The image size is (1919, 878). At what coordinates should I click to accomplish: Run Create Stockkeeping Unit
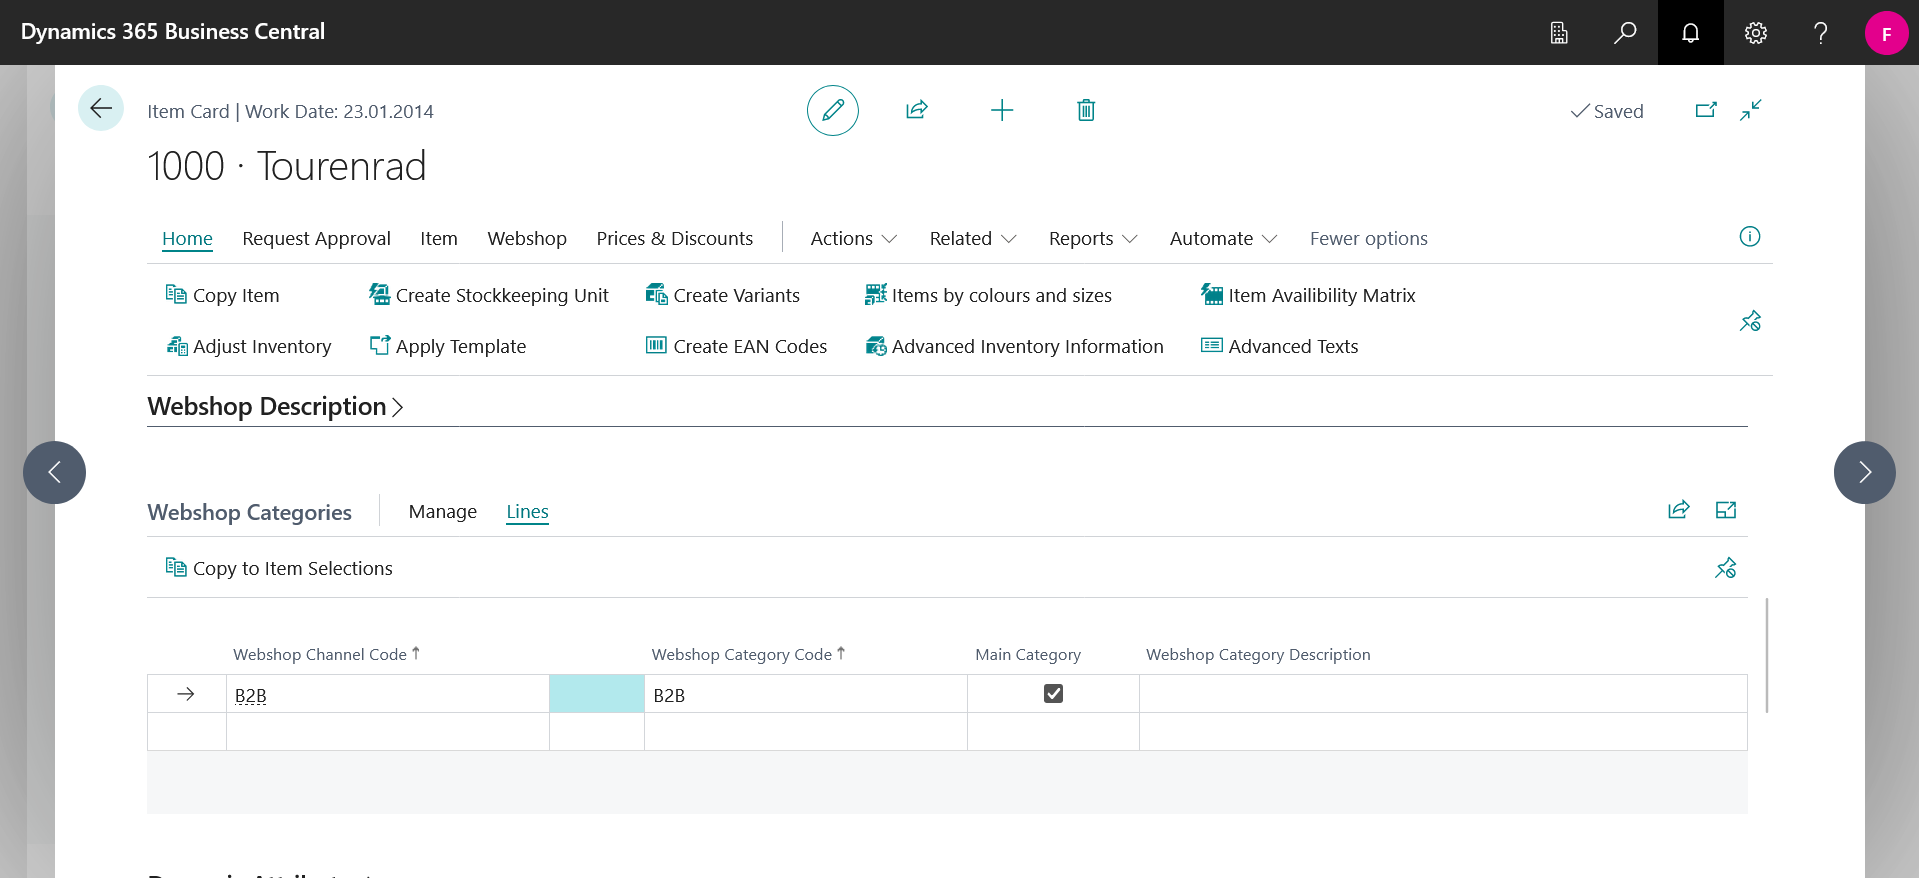click(488, 295)
